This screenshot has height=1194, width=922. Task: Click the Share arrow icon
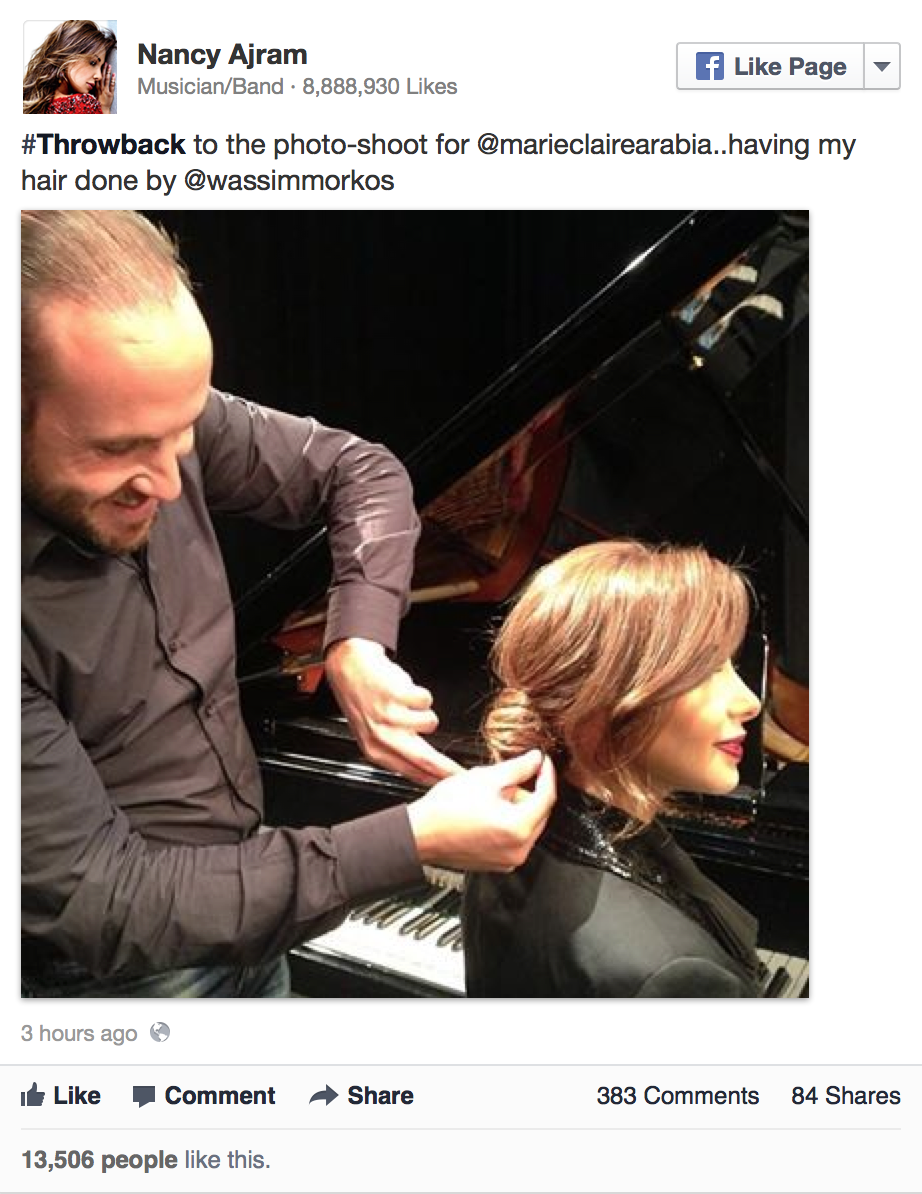pyautogui.click(x=324, y=1096)
